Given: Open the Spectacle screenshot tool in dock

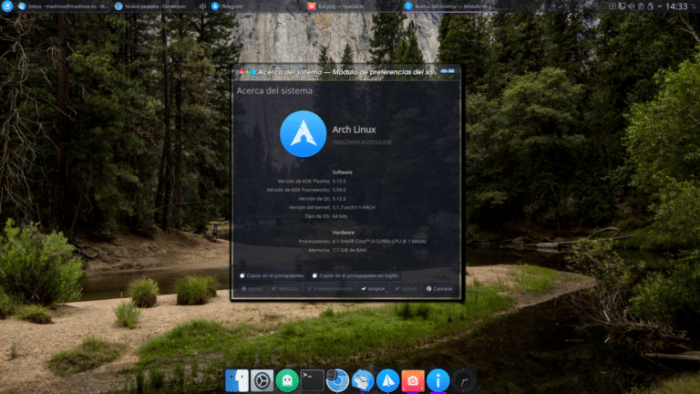Looking at the screenshot, I should pyautogui.click(x=413, y=381).
